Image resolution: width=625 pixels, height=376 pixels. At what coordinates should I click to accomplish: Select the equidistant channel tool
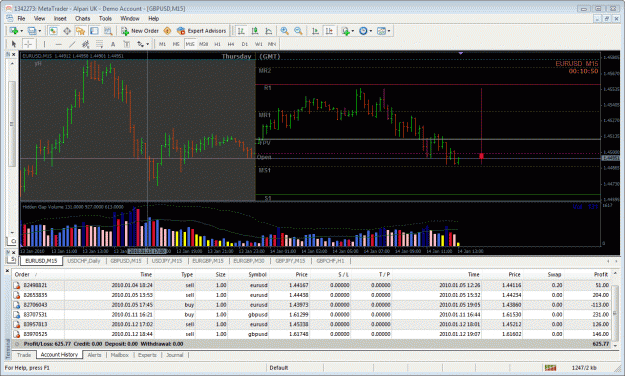85,44
